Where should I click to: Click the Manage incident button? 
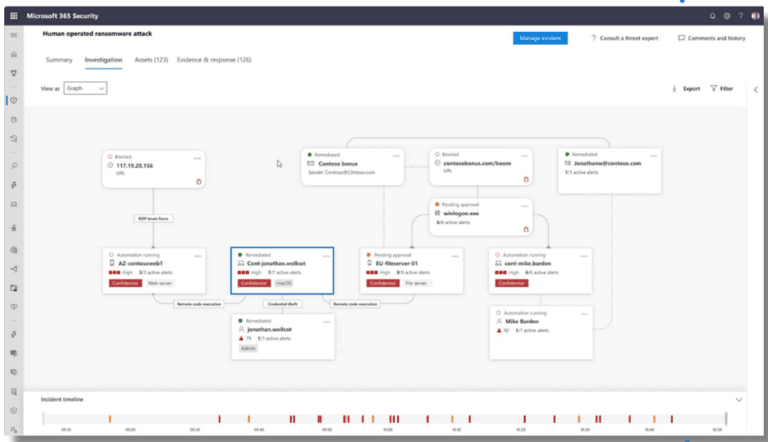coord(540,38)
